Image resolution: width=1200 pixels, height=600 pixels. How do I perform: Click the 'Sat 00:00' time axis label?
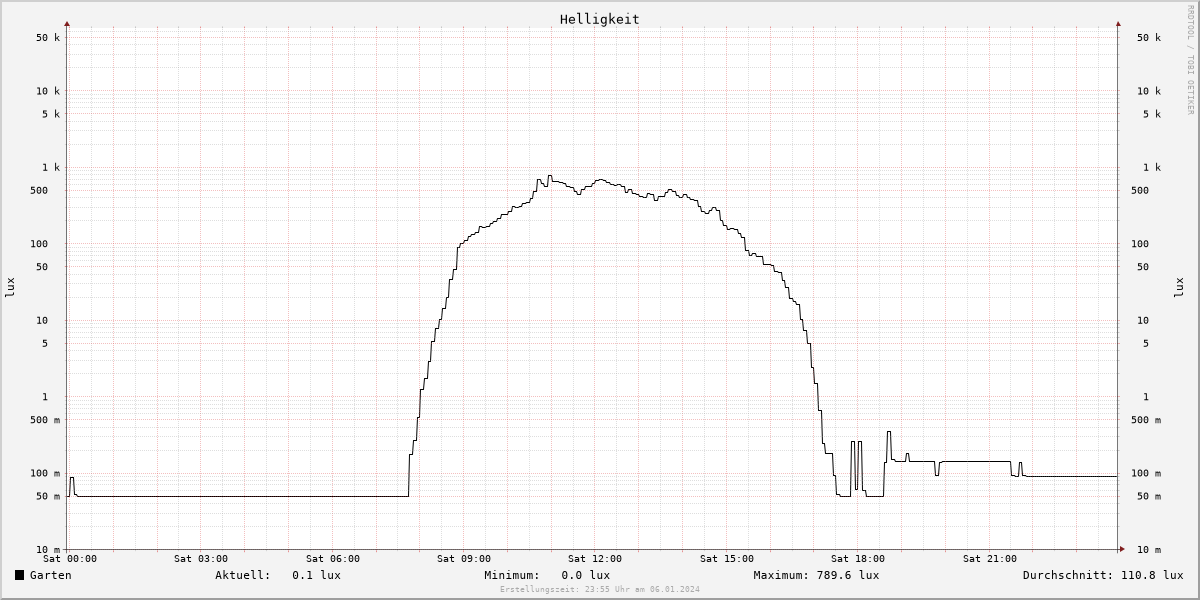coord(70,559)
